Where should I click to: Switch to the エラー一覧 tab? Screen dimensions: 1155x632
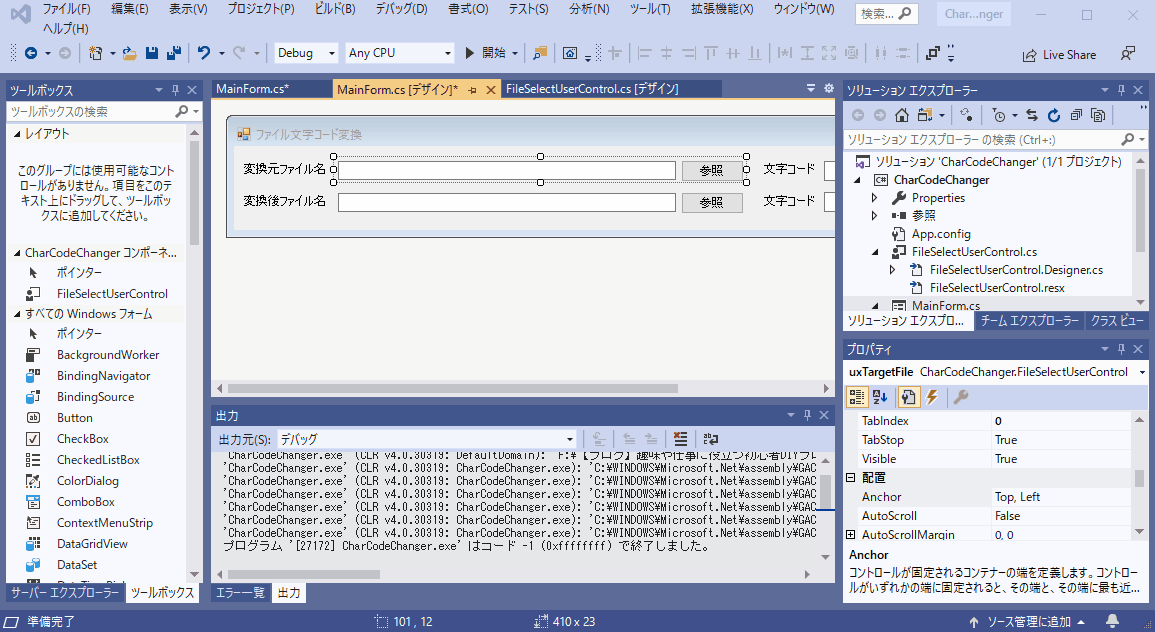pyautogui.click(x=240, y=592)
